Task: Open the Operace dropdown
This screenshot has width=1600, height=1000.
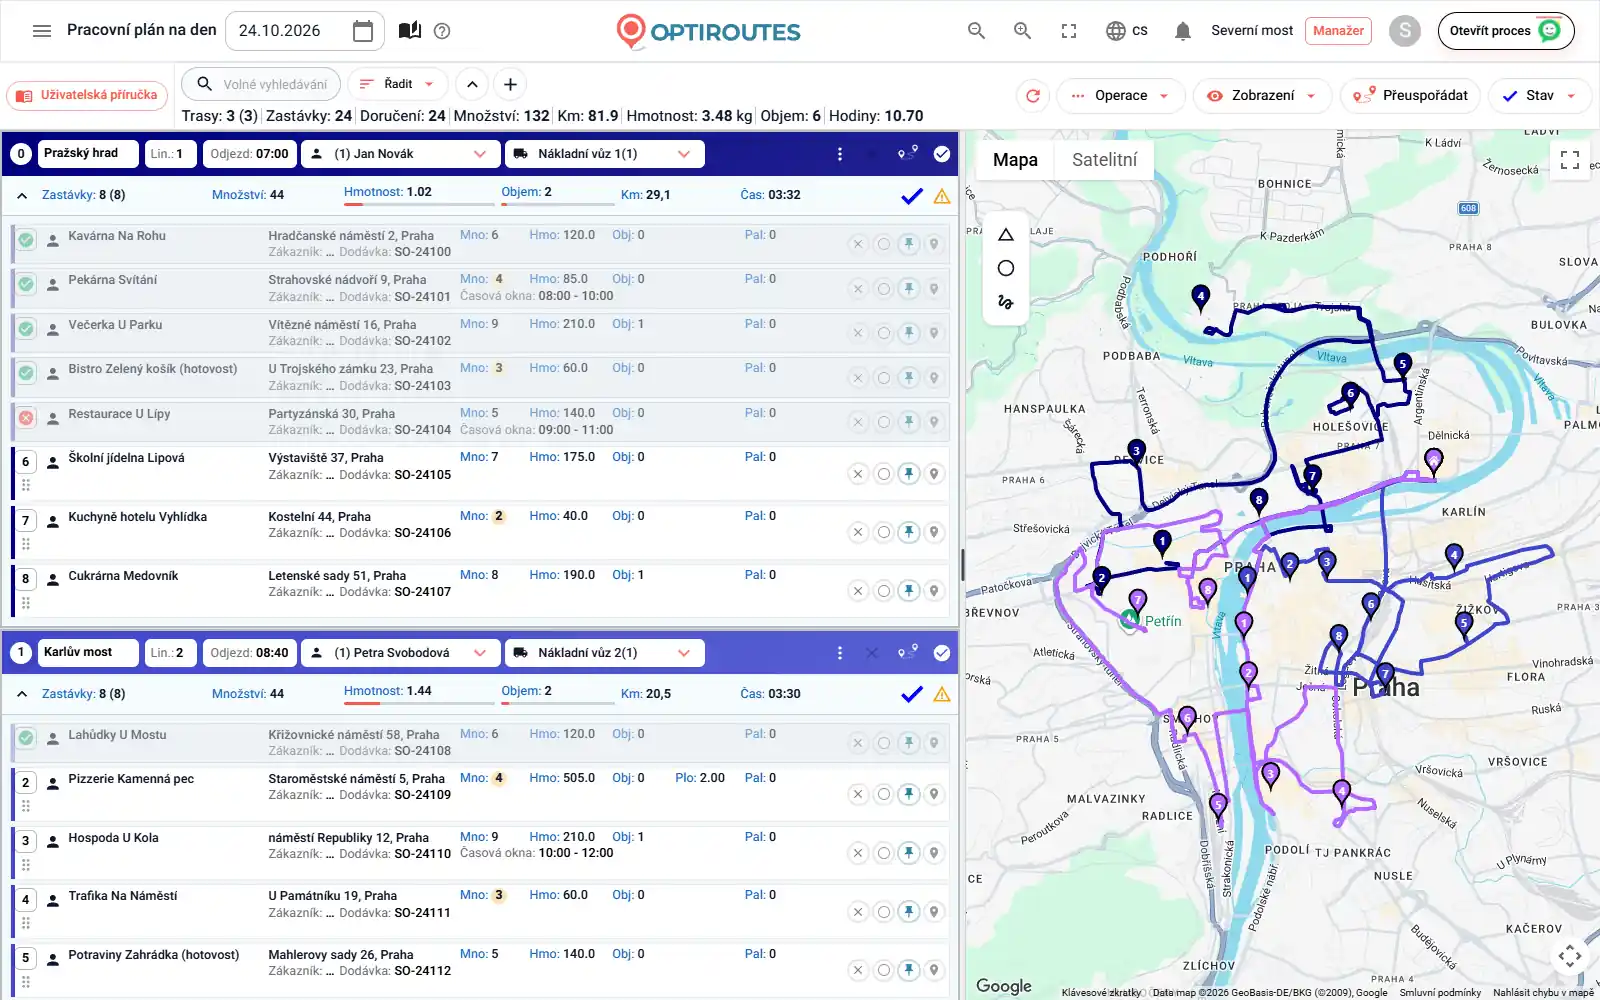Action: [x=1120, y=96]
